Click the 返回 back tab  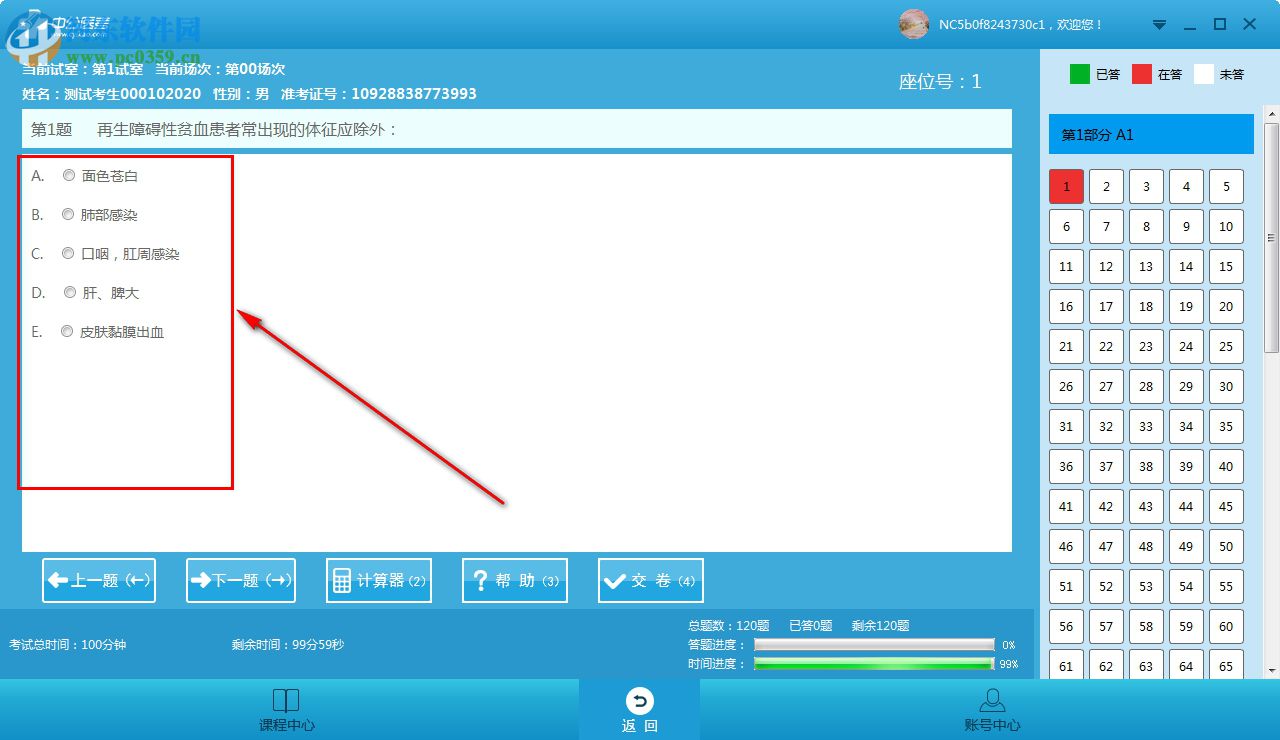640,710
